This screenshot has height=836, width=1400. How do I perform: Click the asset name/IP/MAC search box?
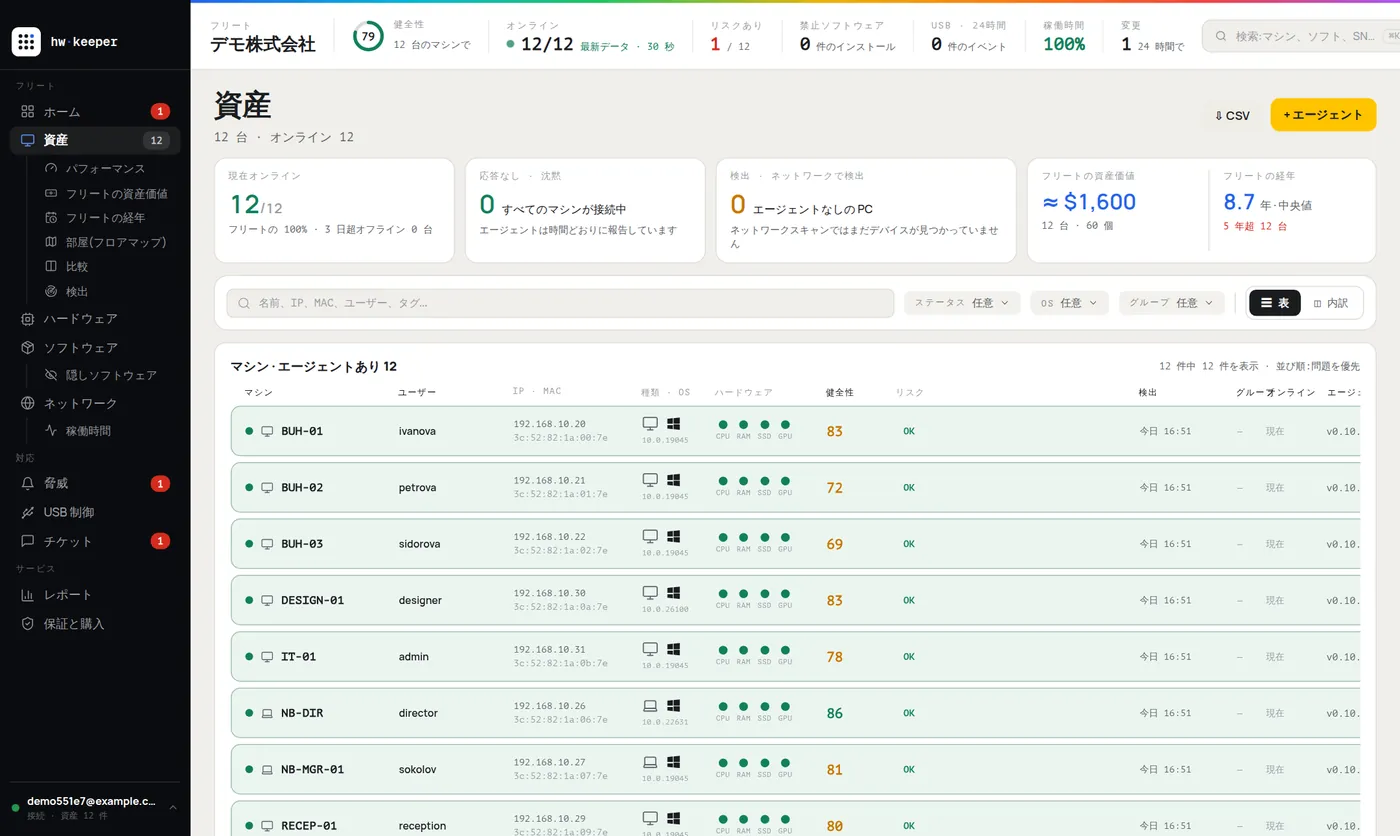pos(560,303)
